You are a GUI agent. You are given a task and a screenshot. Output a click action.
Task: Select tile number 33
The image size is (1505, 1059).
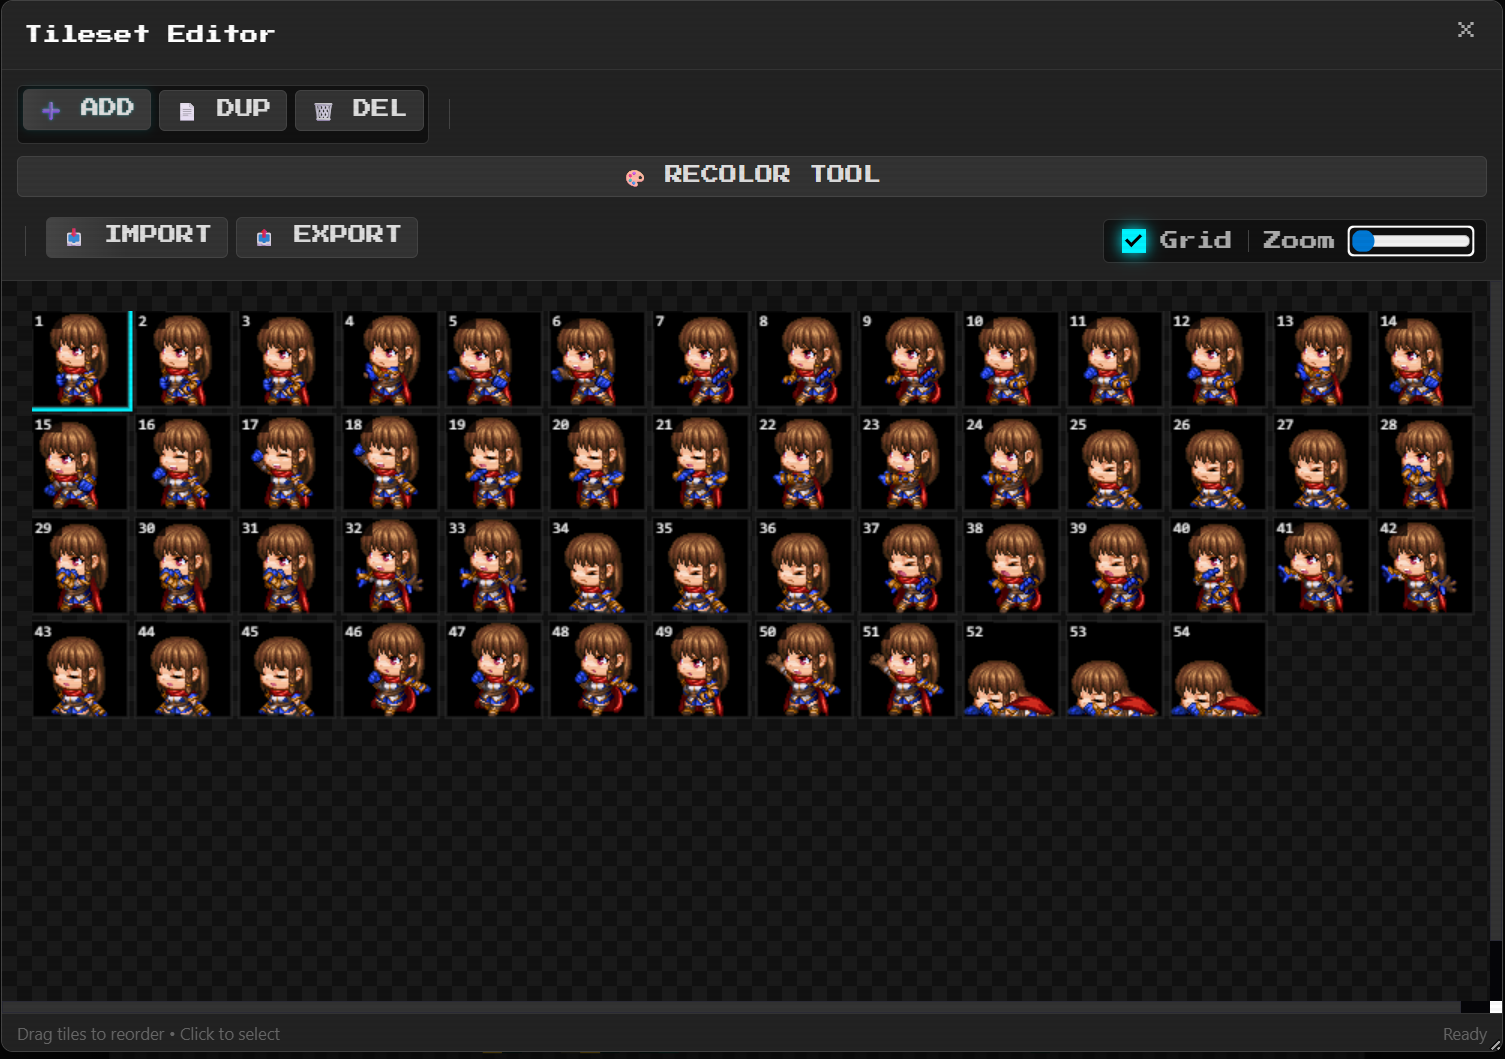tap(494, 567)
